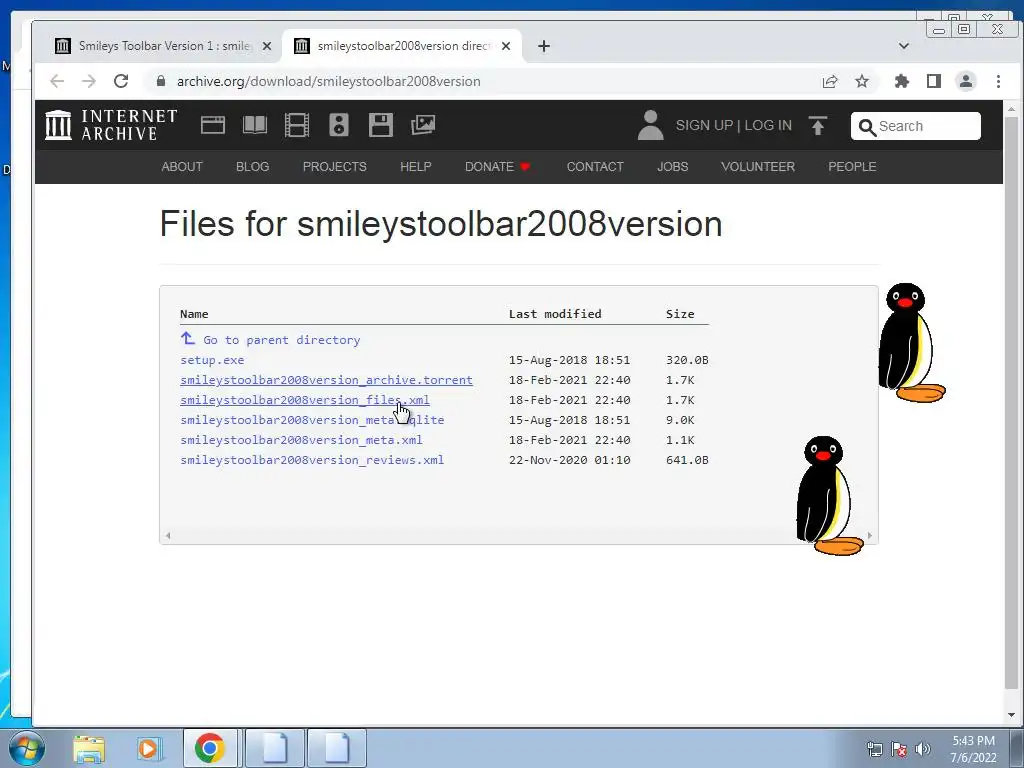Open the JOBS menu item

coord(673,167)
